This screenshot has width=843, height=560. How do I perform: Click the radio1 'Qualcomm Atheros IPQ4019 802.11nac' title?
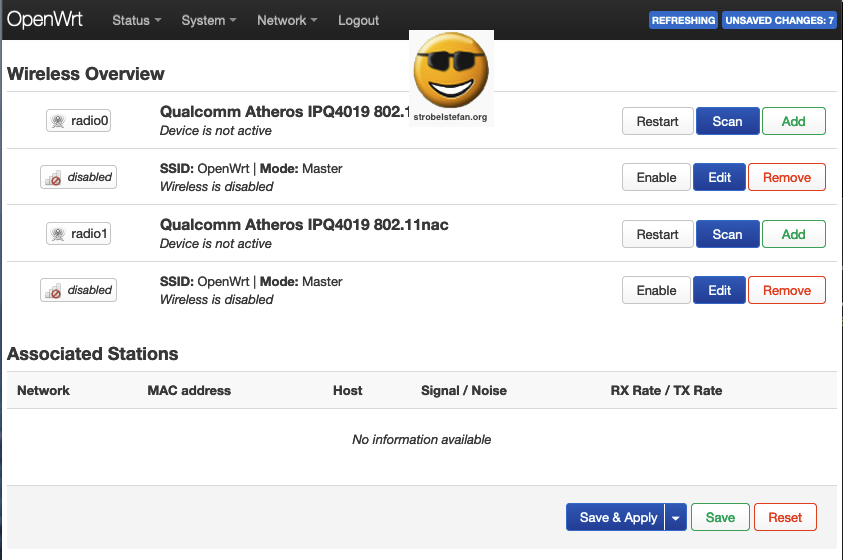pos(304,224)
